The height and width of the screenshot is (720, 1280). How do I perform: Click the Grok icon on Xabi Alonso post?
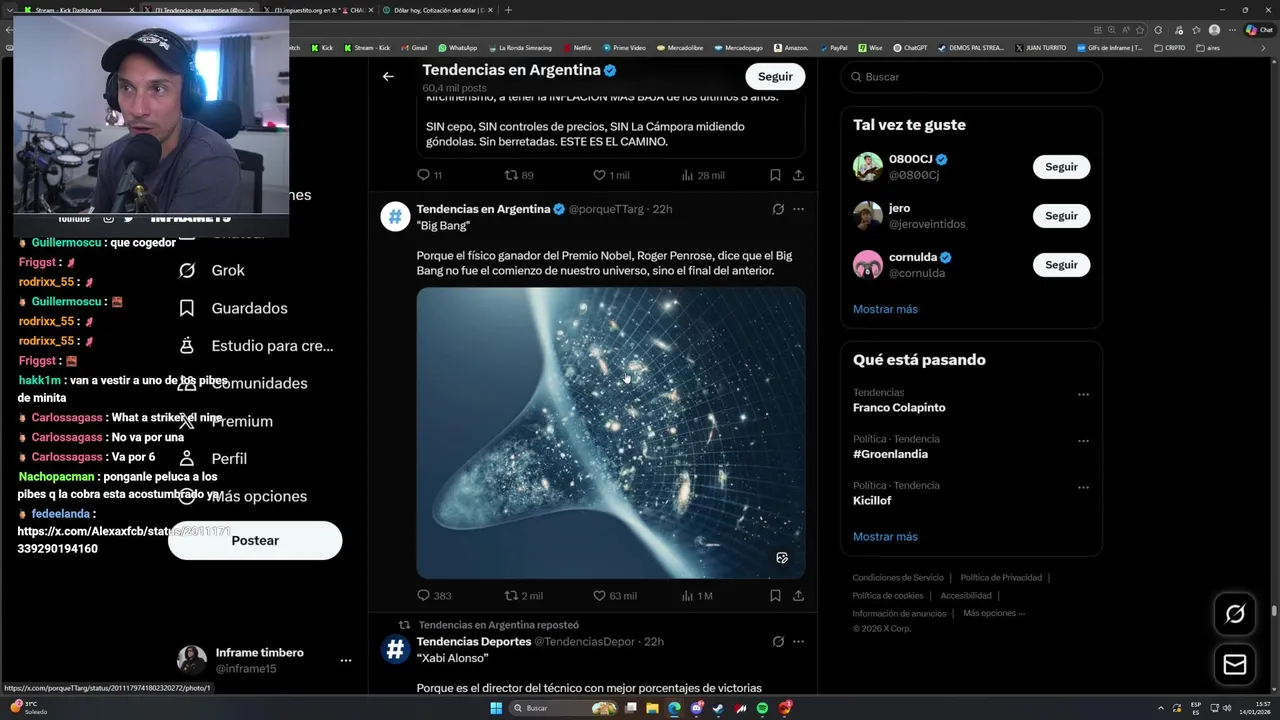coord(778,641)
